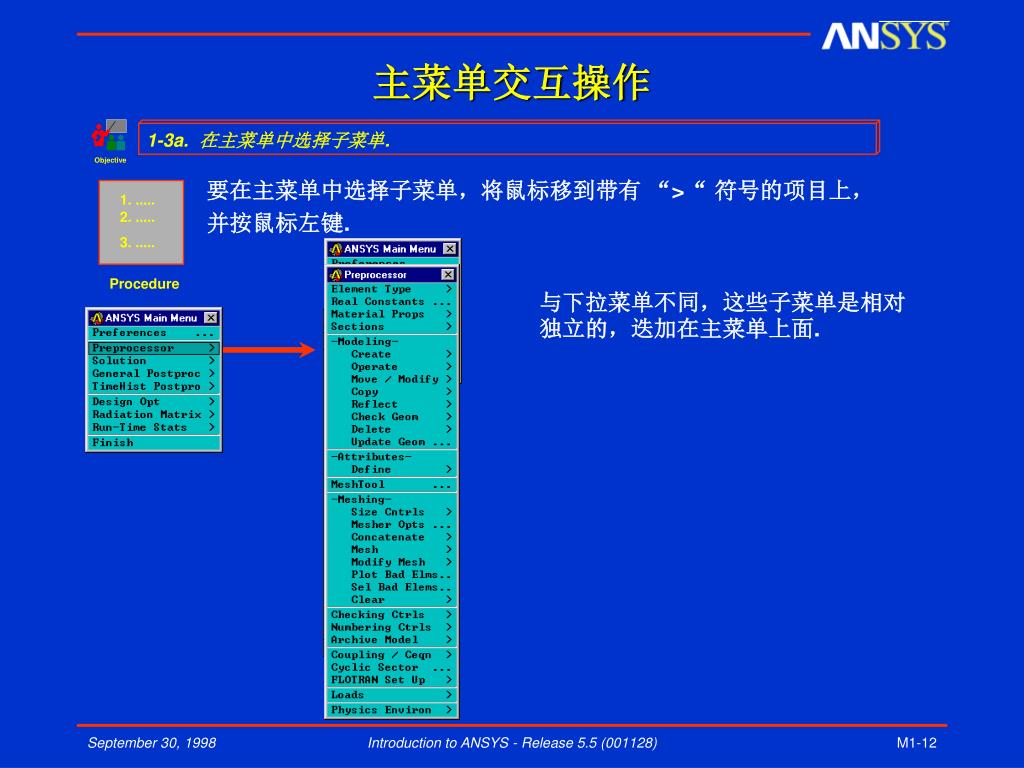Click the Procedure label
The width and height of the screenshot is (1024, 768).
click(144, 284)
